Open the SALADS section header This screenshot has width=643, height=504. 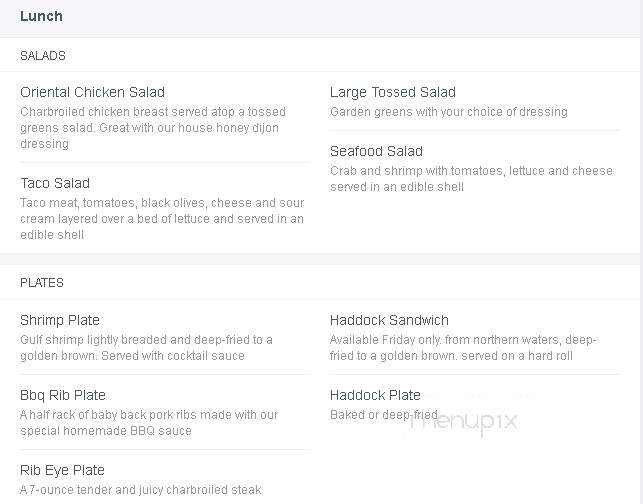point(43,56)
